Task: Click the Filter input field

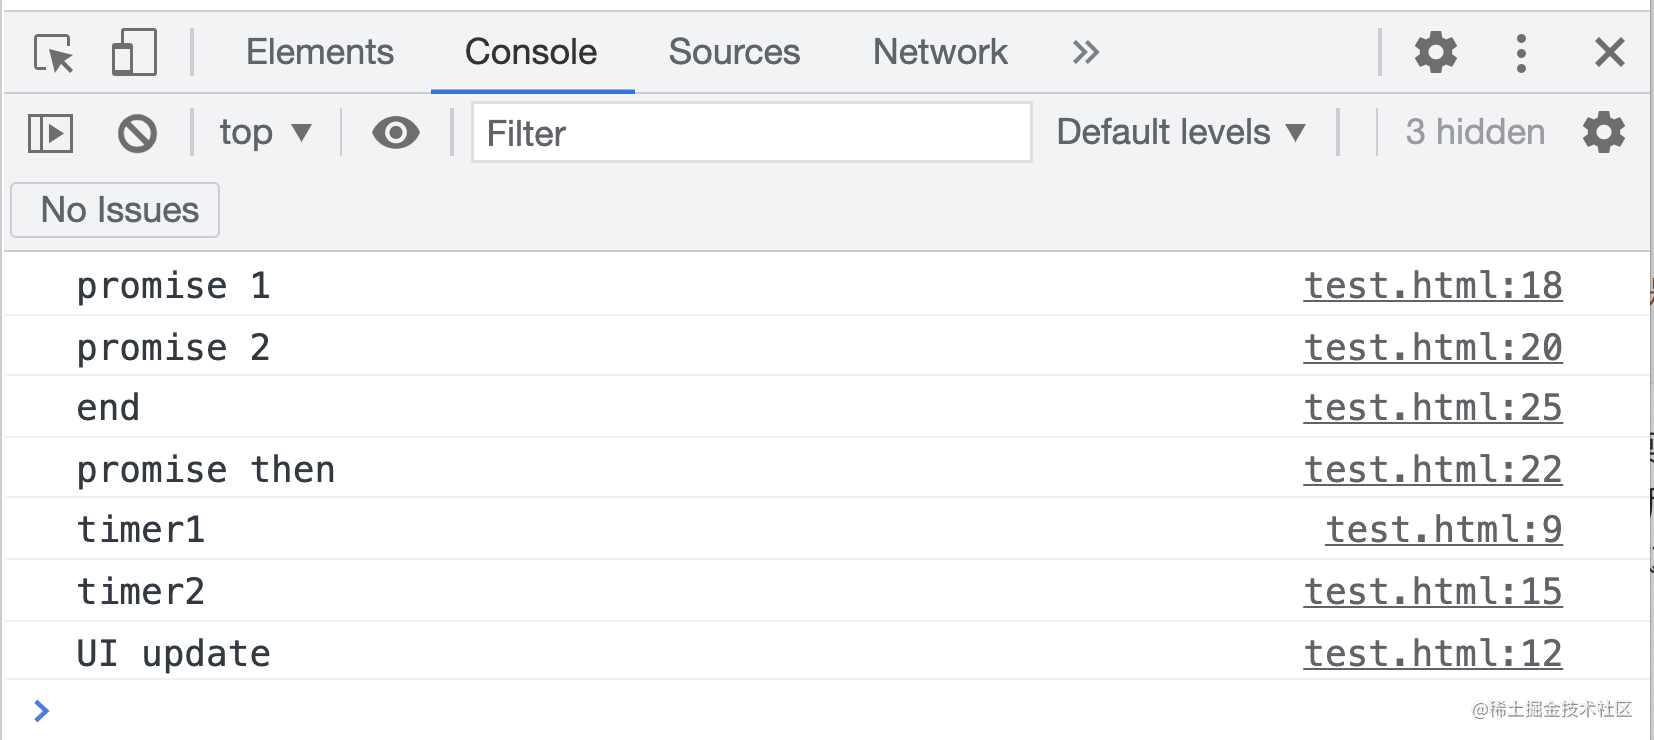Action: (x=751, y=133)
